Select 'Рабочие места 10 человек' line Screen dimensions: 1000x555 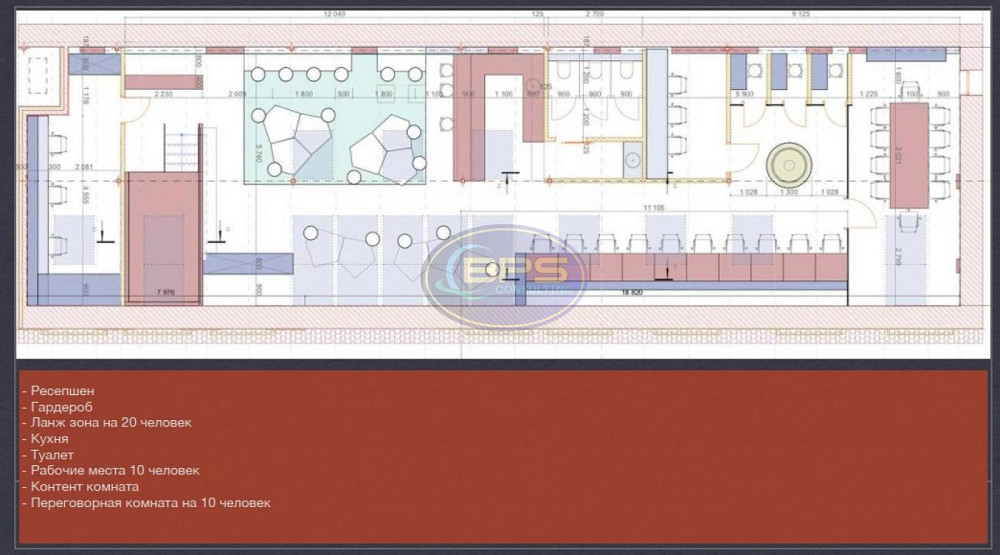click(x=114, y=471)
